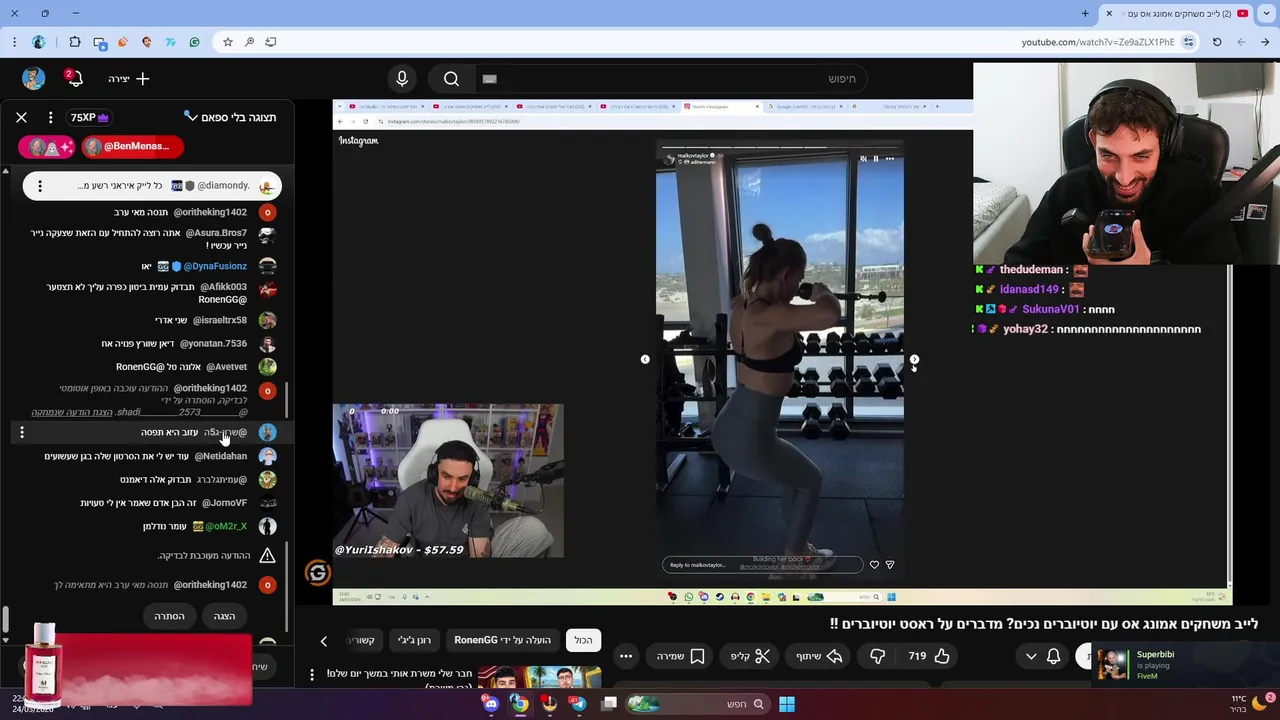Screen dimensions: 1280x720
Task: Select the cut-off 'קשורי' filter chip
Action: click(362, 640)
